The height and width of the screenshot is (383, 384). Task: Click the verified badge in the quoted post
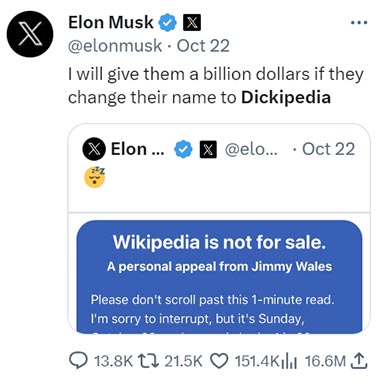(x=184, y=149)
